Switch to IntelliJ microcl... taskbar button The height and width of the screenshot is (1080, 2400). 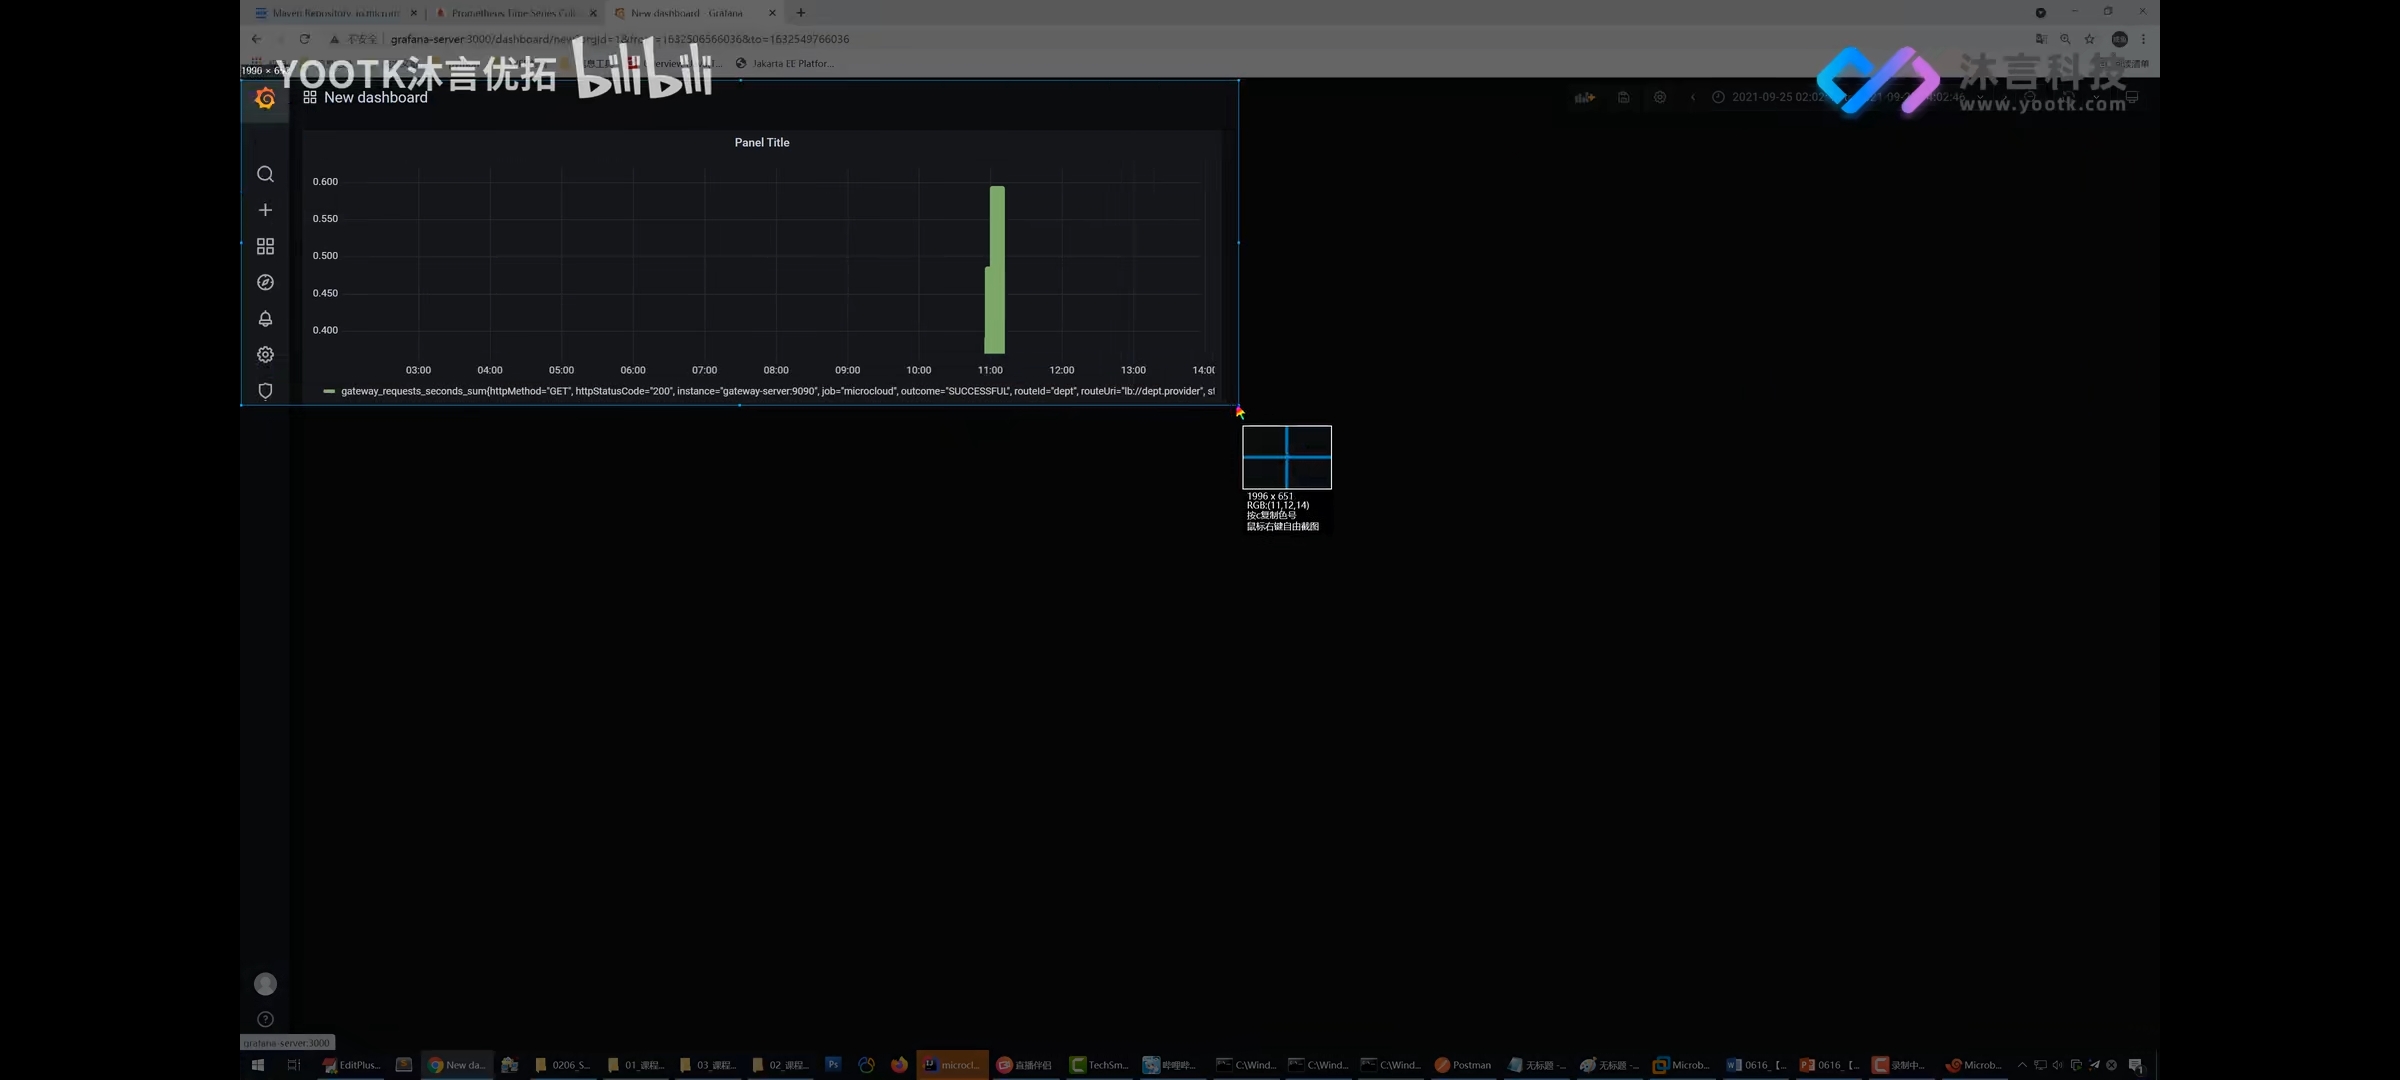pos(952,1065)
